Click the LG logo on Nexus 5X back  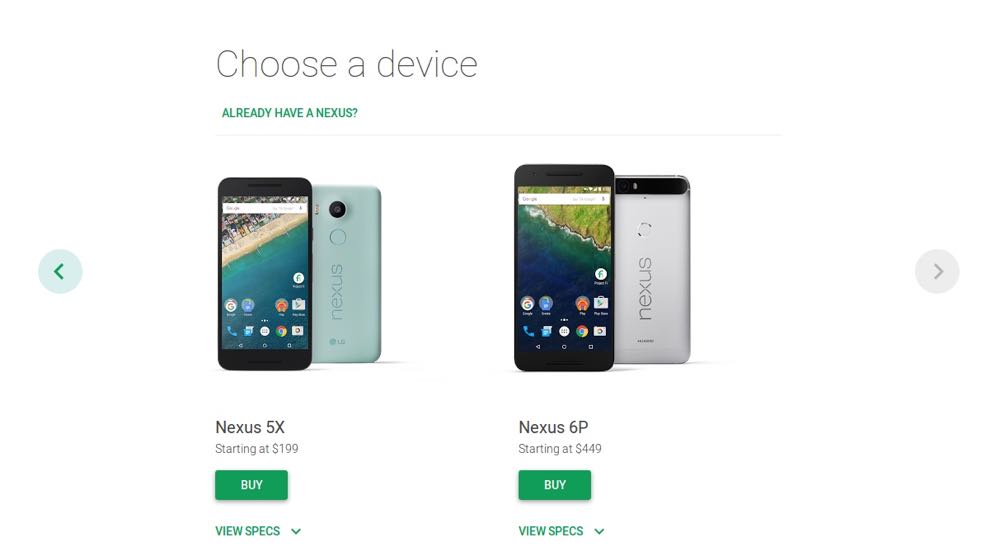tap(337, 342)
